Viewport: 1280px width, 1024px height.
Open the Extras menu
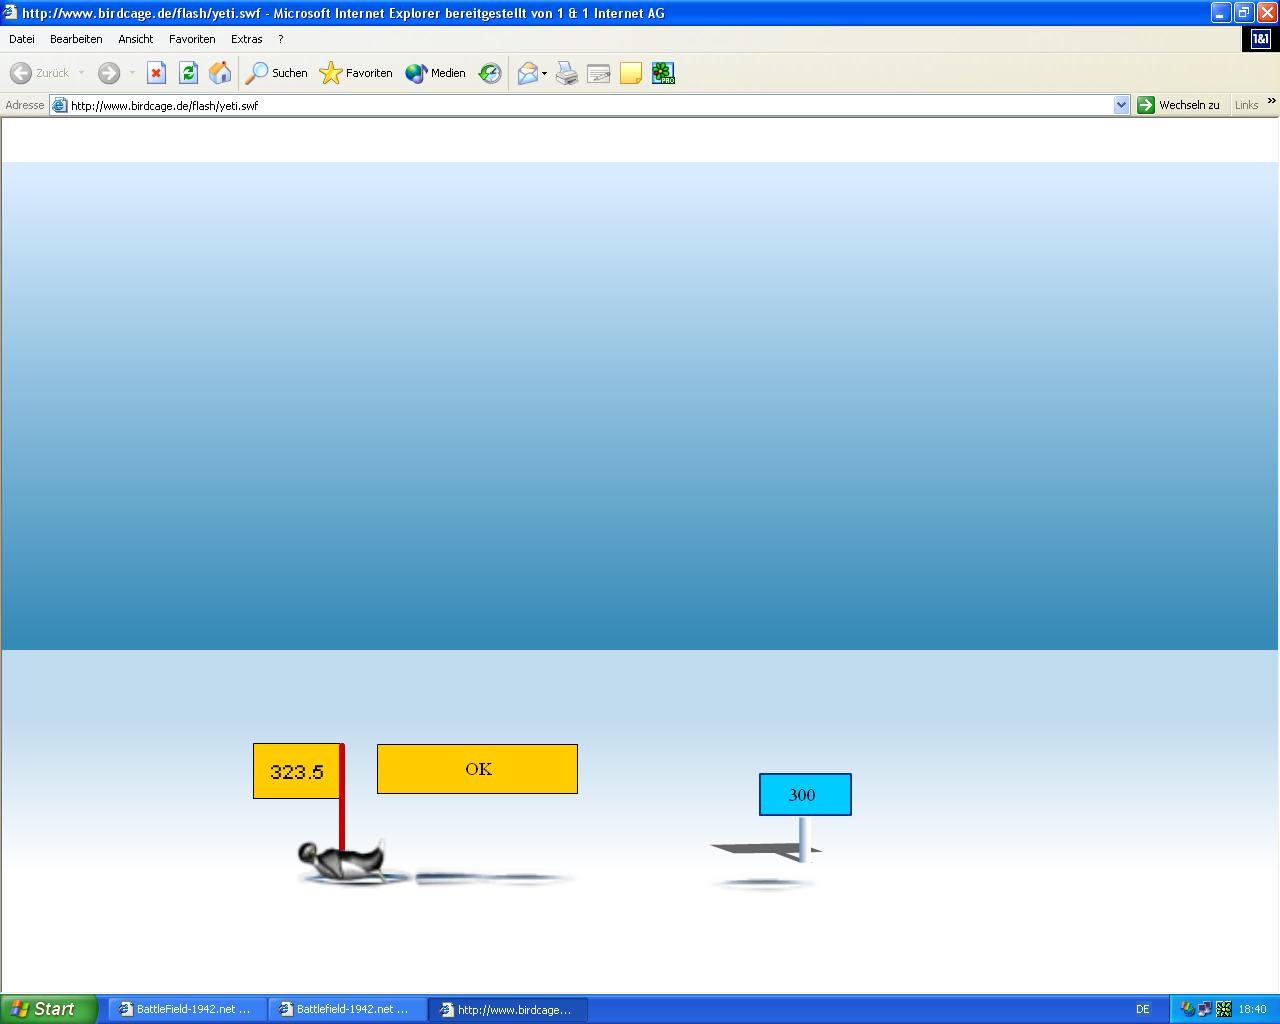246,39
